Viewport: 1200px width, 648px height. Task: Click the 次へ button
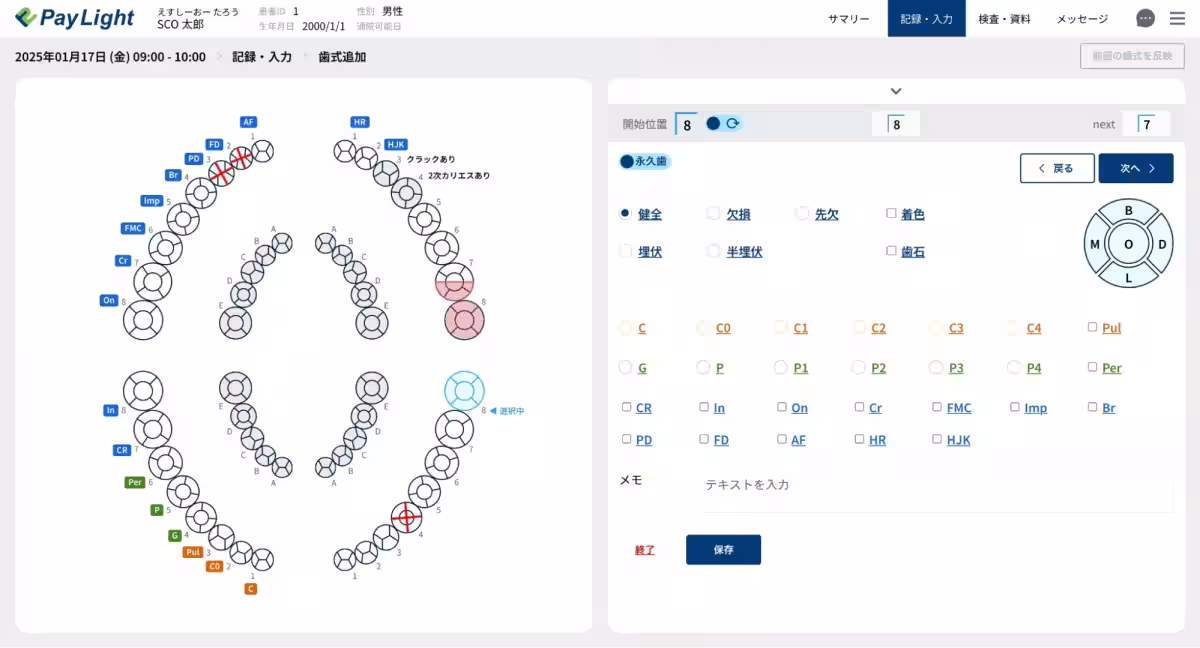1136,168
